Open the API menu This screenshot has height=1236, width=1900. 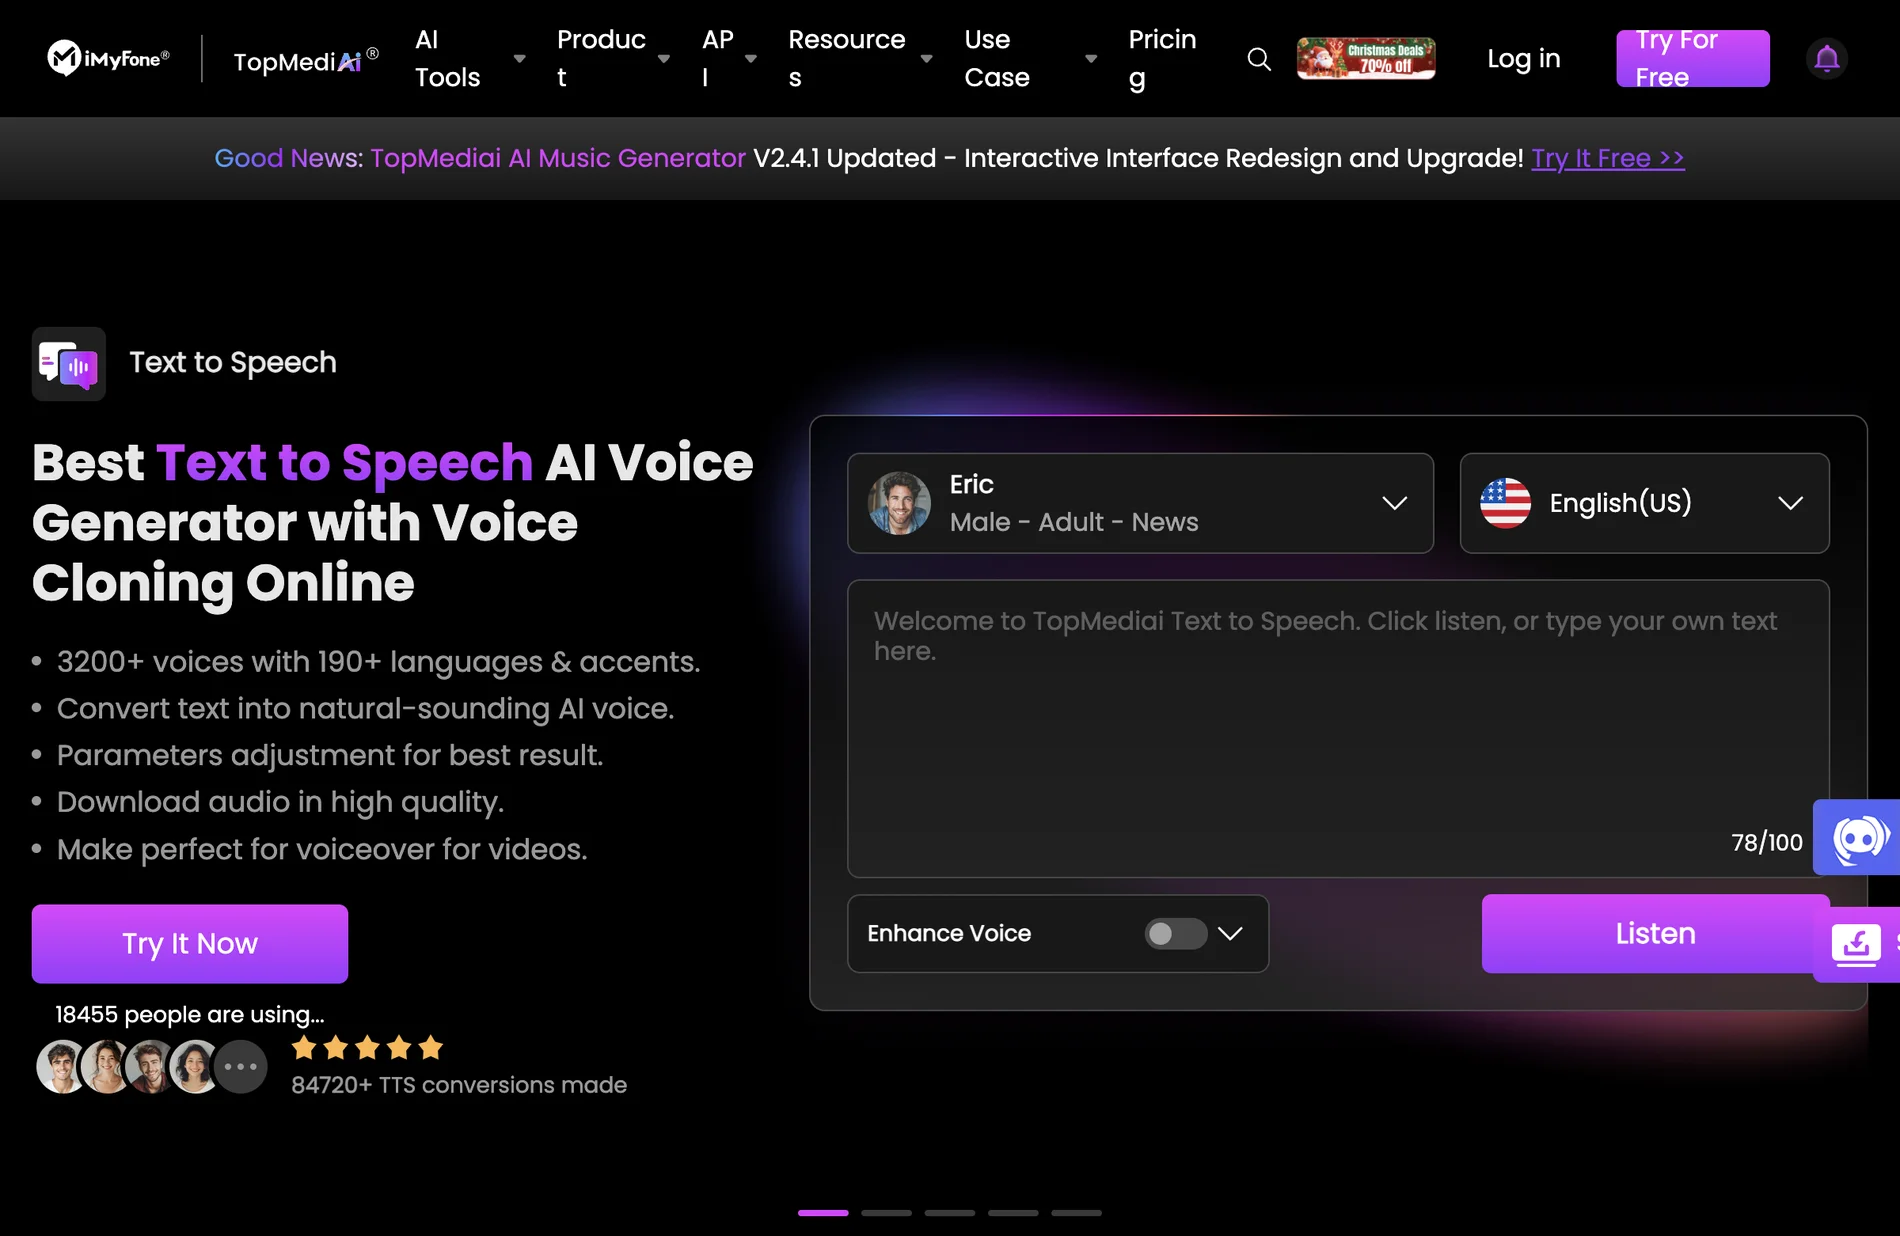point(718,58)
